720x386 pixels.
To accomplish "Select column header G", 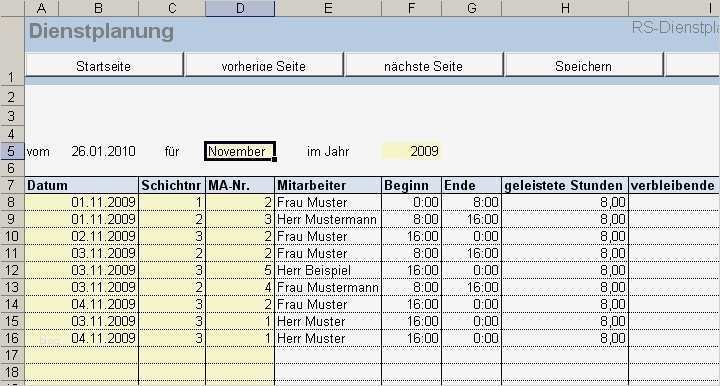I will (x=471, y=8).
